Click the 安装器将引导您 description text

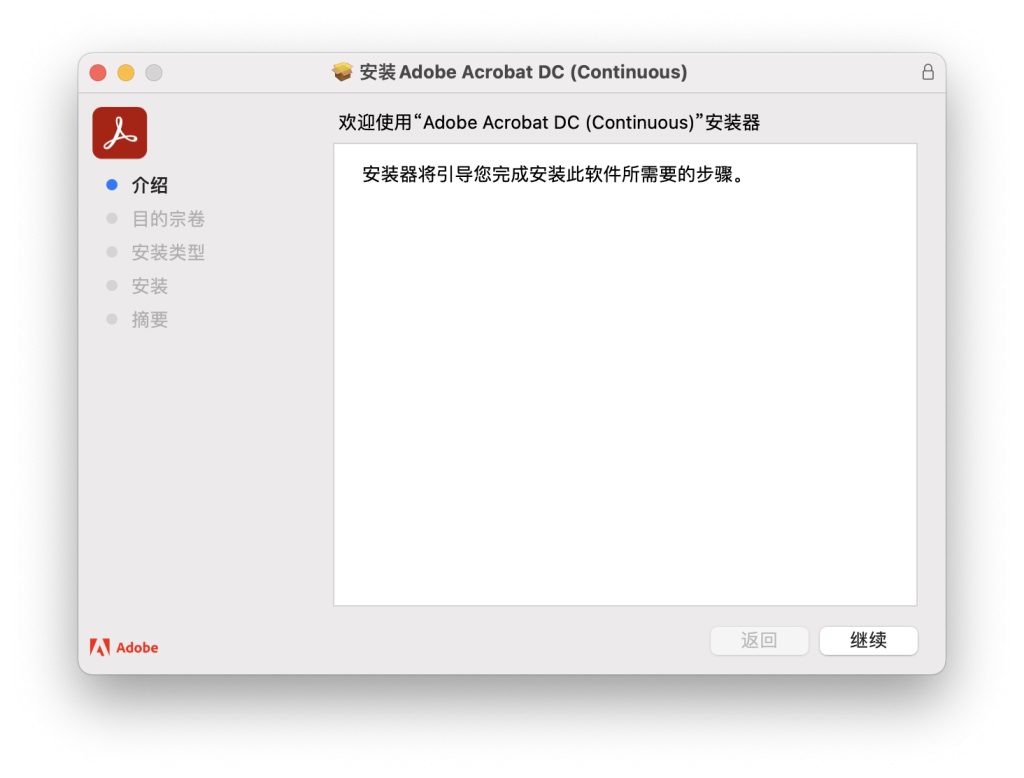click(553, 174)
